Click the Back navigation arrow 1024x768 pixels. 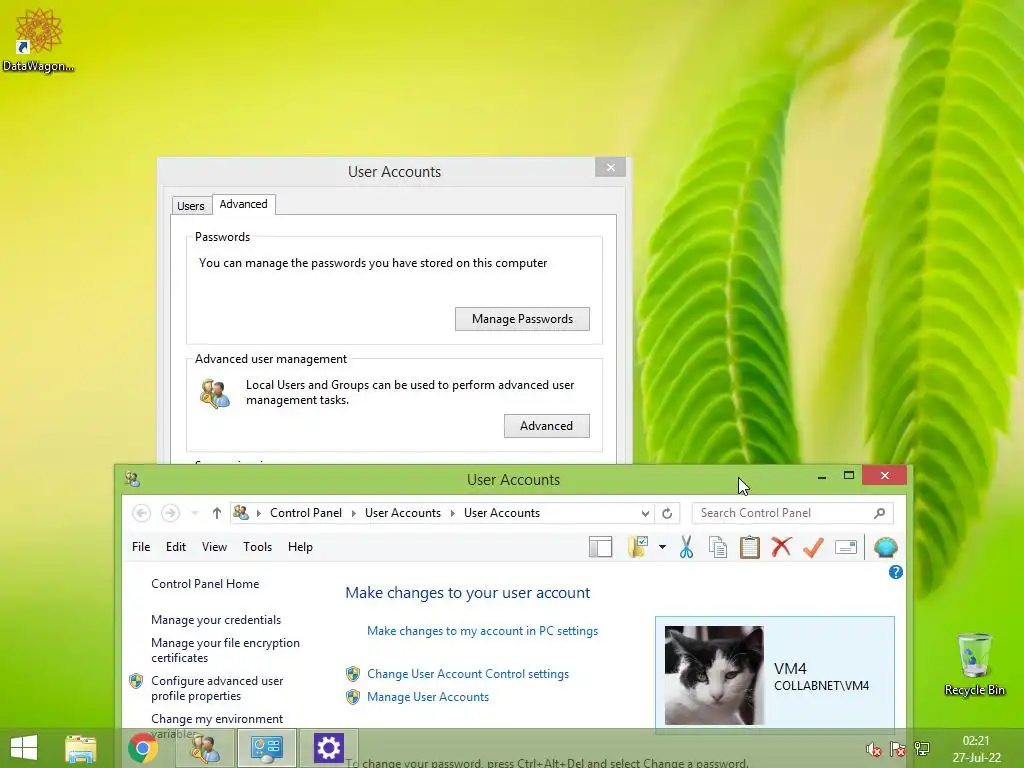coord(141,513)
